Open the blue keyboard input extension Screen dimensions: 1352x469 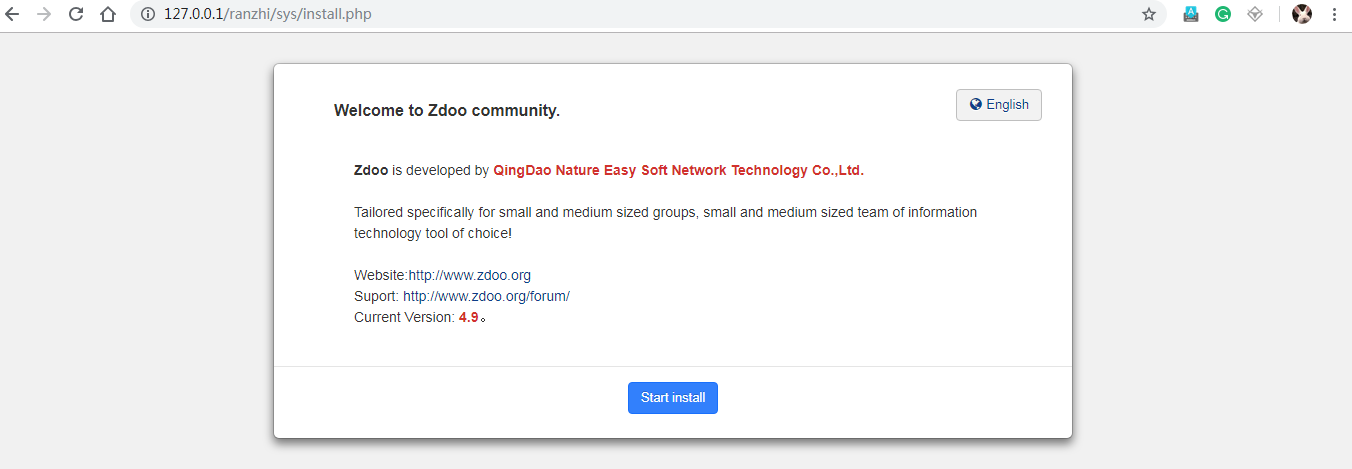(1190, 15)
